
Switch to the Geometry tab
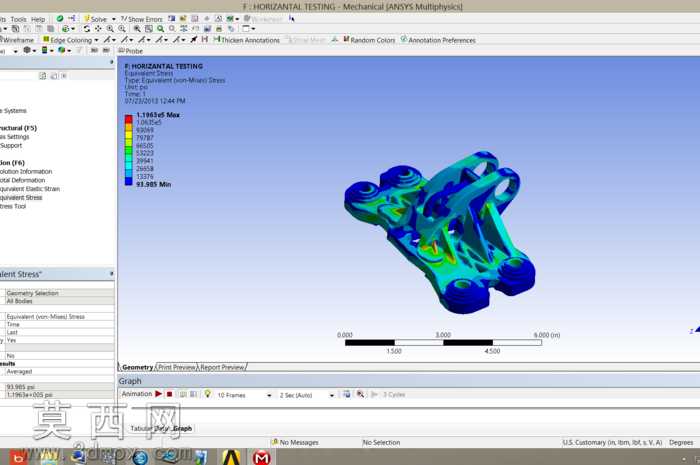[x=137, y=367]
